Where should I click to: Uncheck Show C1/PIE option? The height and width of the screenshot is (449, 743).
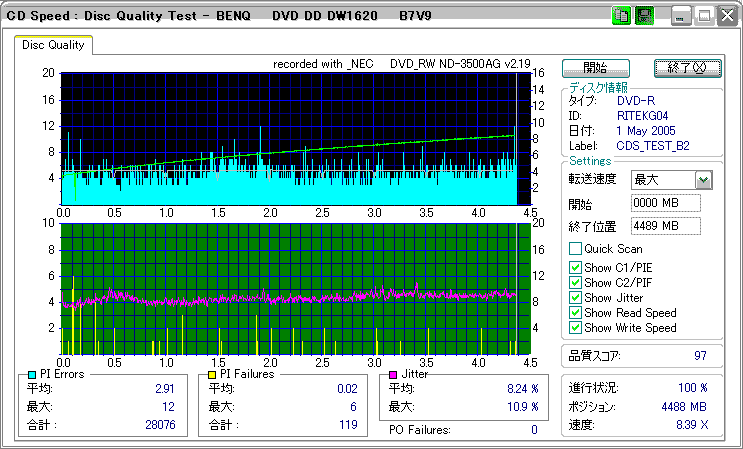click(x=575, y=268)
